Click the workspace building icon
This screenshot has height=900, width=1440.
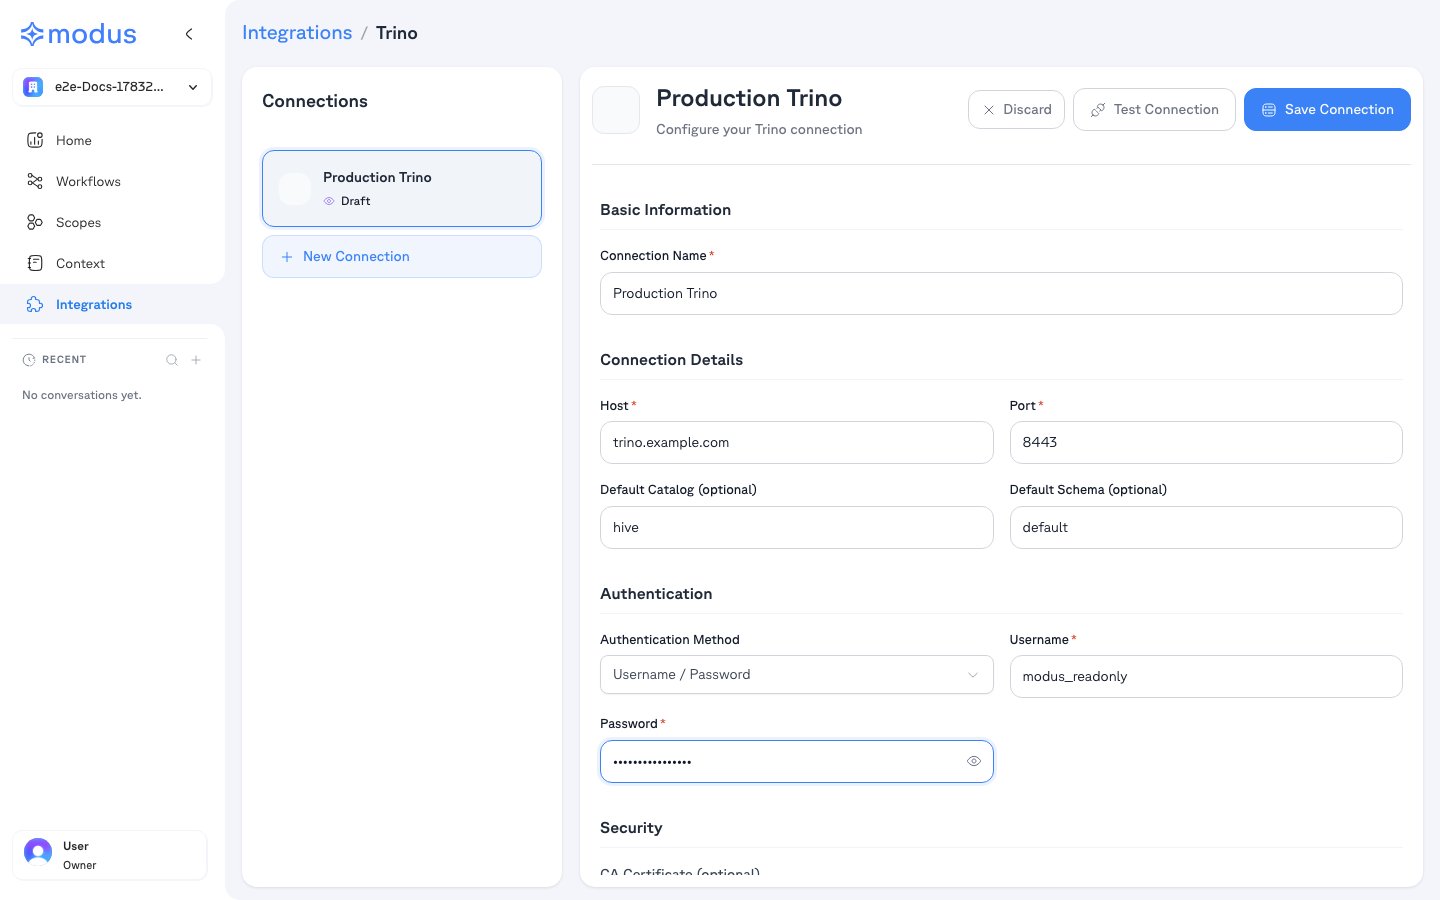pos(33,87)
